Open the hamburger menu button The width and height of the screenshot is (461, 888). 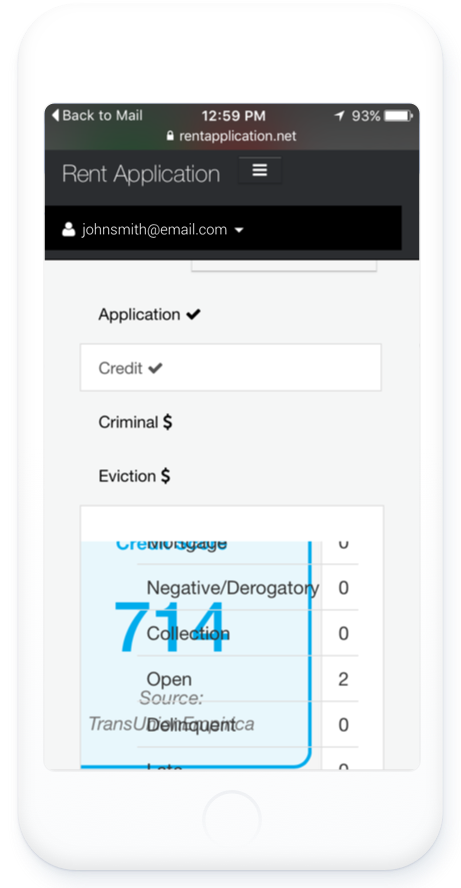coord(260,170)
